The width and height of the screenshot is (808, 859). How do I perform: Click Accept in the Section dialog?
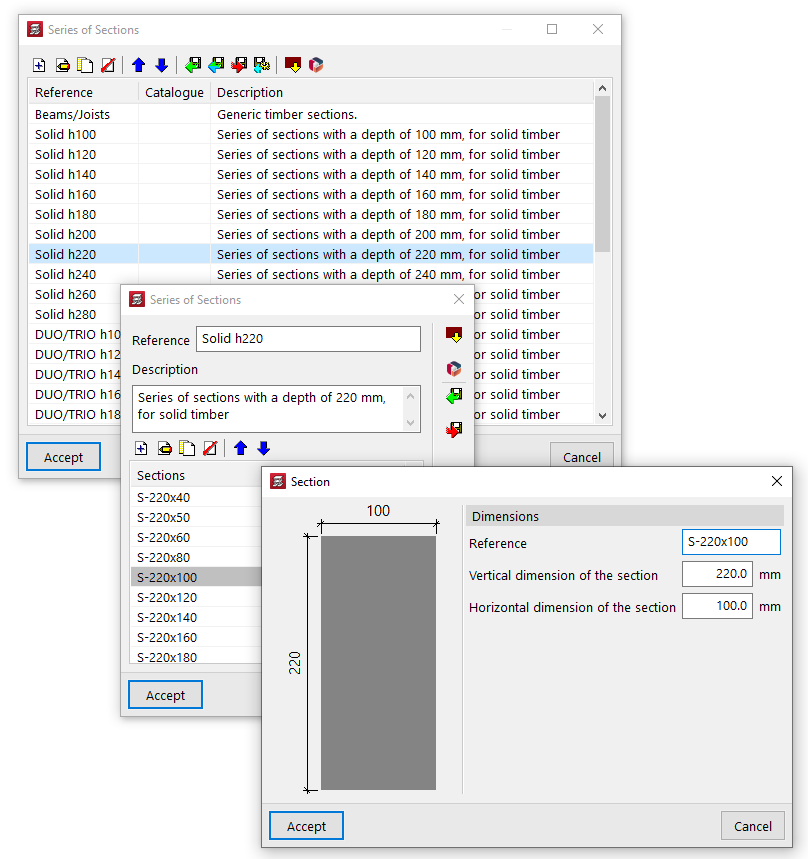306,826
